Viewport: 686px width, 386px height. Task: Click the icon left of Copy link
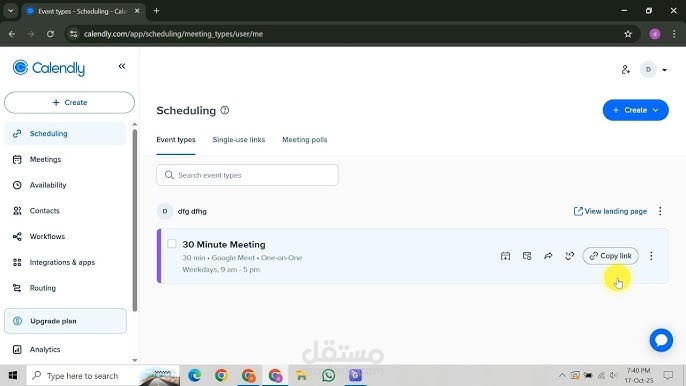[x=570, y=256]
